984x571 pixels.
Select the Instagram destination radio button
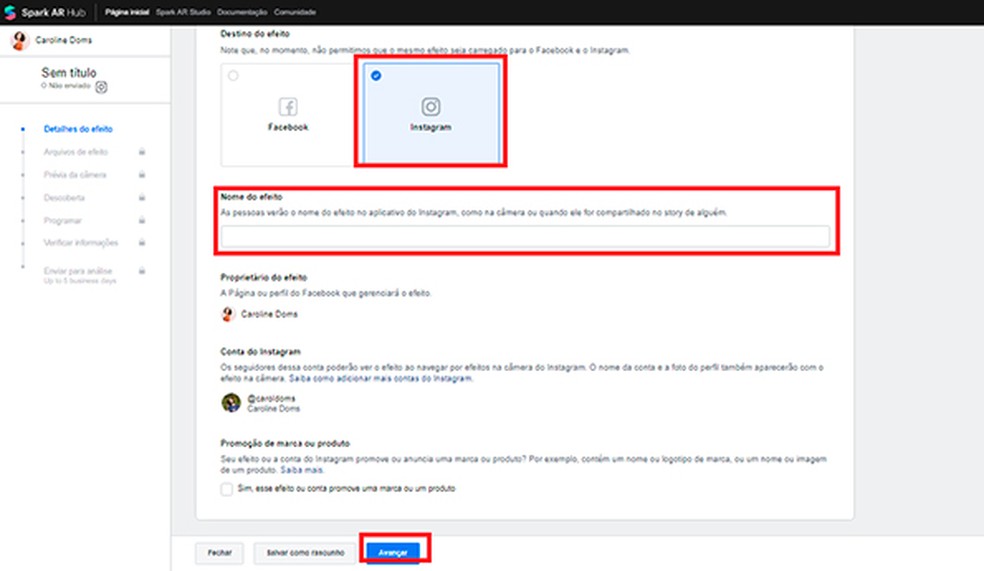(x=376, y=76)
